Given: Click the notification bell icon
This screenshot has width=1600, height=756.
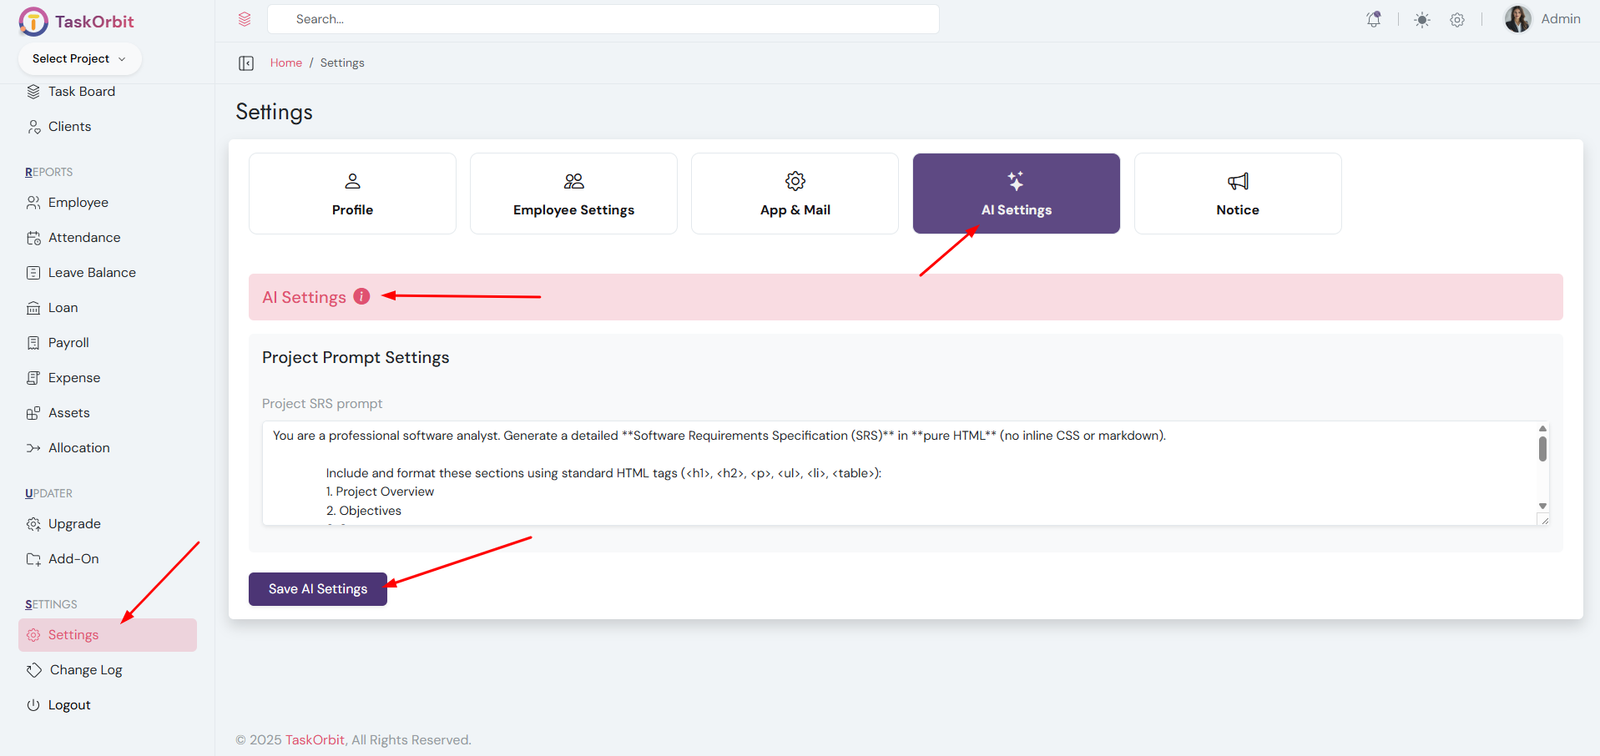Looking at the screenshot, I should click(1374, 19).
